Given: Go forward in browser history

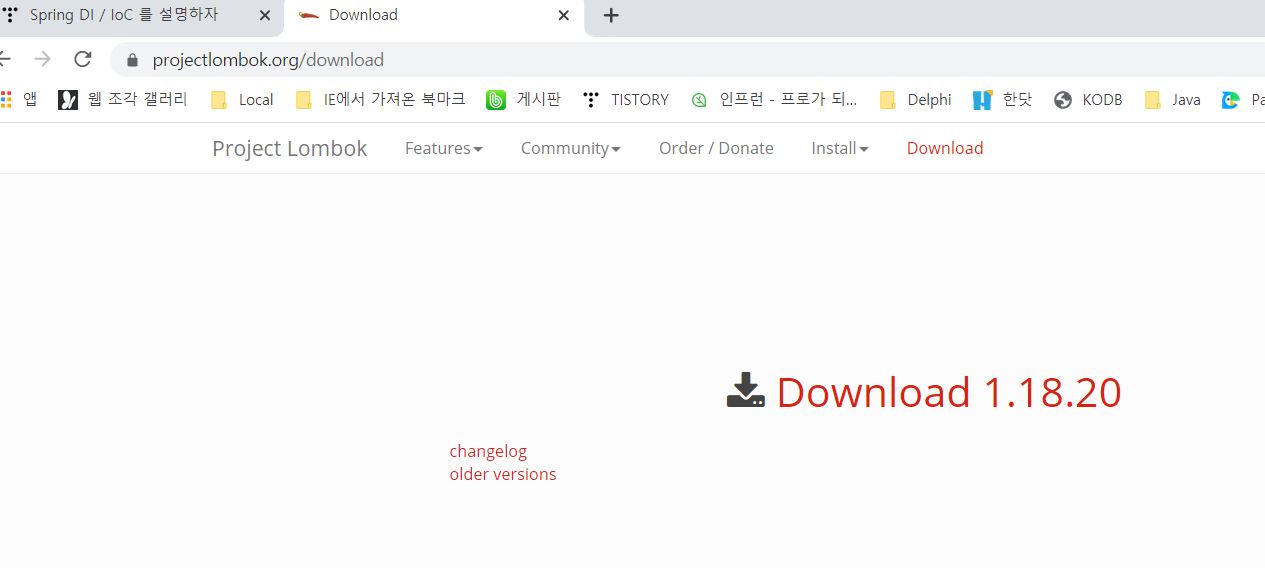Looking at the screenshot, I should pos(42,59).
